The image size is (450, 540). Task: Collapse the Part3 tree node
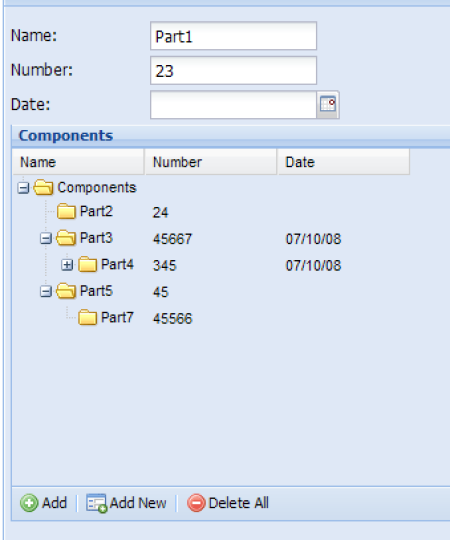45,238
